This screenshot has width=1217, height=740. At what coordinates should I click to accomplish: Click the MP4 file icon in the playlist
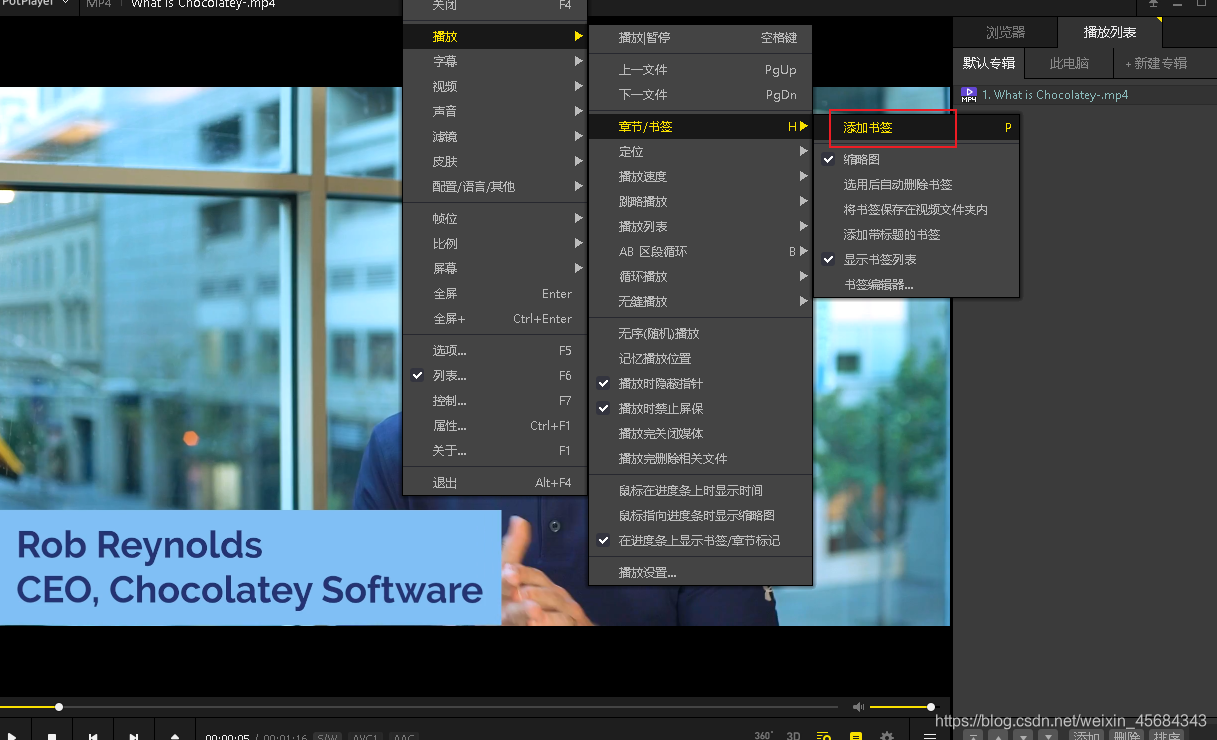point(969,95)
